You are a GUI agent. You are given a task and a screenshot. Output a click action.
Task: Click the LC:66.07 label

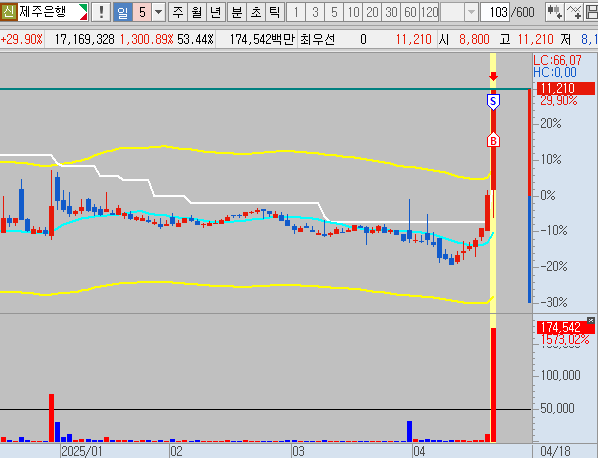pos(557,60)
